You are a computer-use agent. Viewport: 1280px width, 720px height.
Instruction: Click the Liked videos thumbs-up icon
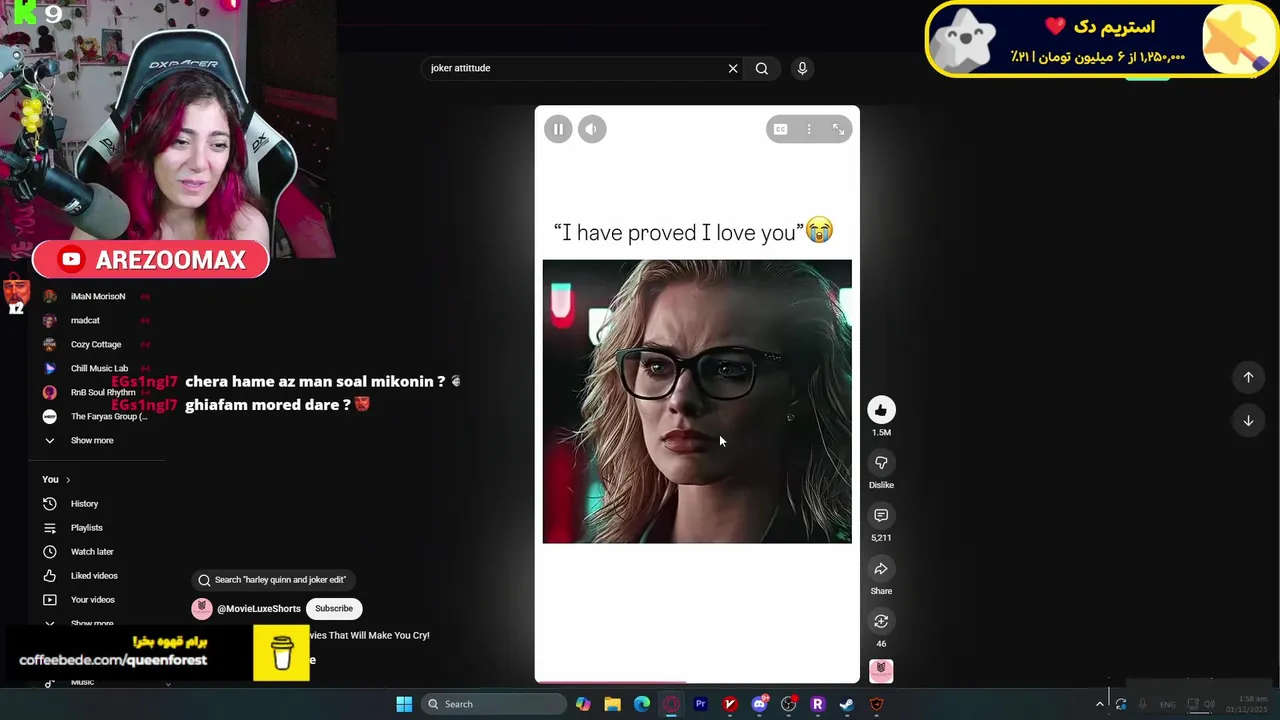pyautogui.click(x=50, y=576)
